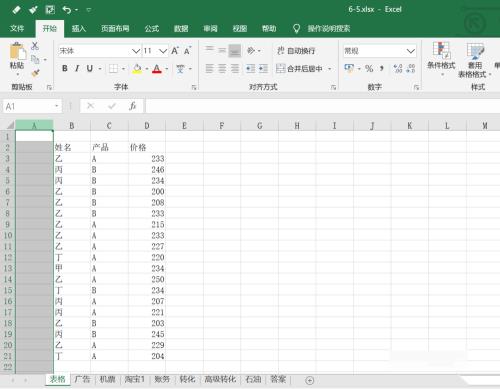Open the font size dropdown showing 11

(163, 51)
